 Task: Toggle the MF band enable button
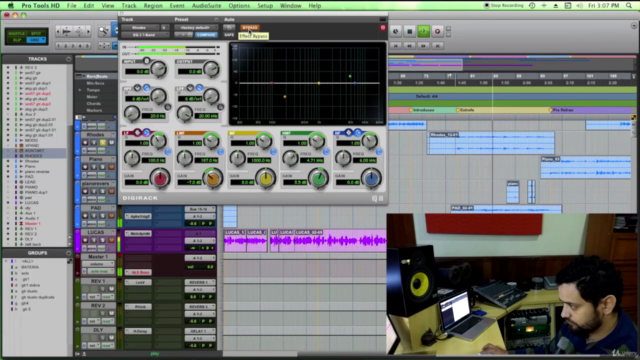[x=273, y=152]
